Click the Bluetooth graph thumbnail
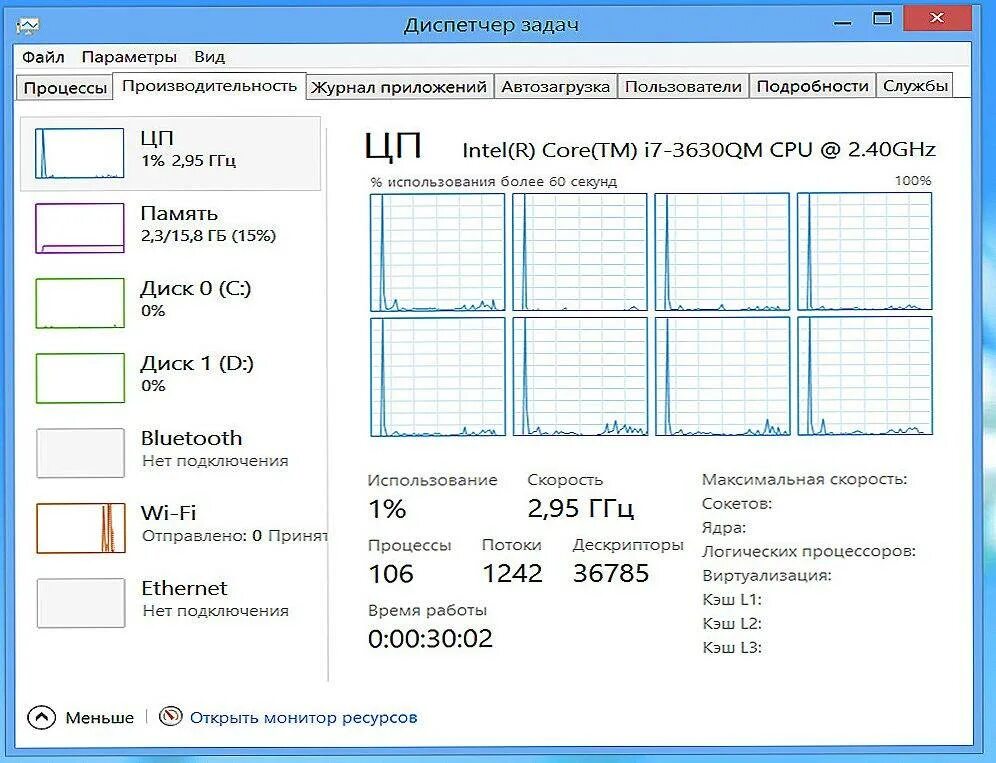The height and width of the screenshot is (763, 996). tap(80, 453)
